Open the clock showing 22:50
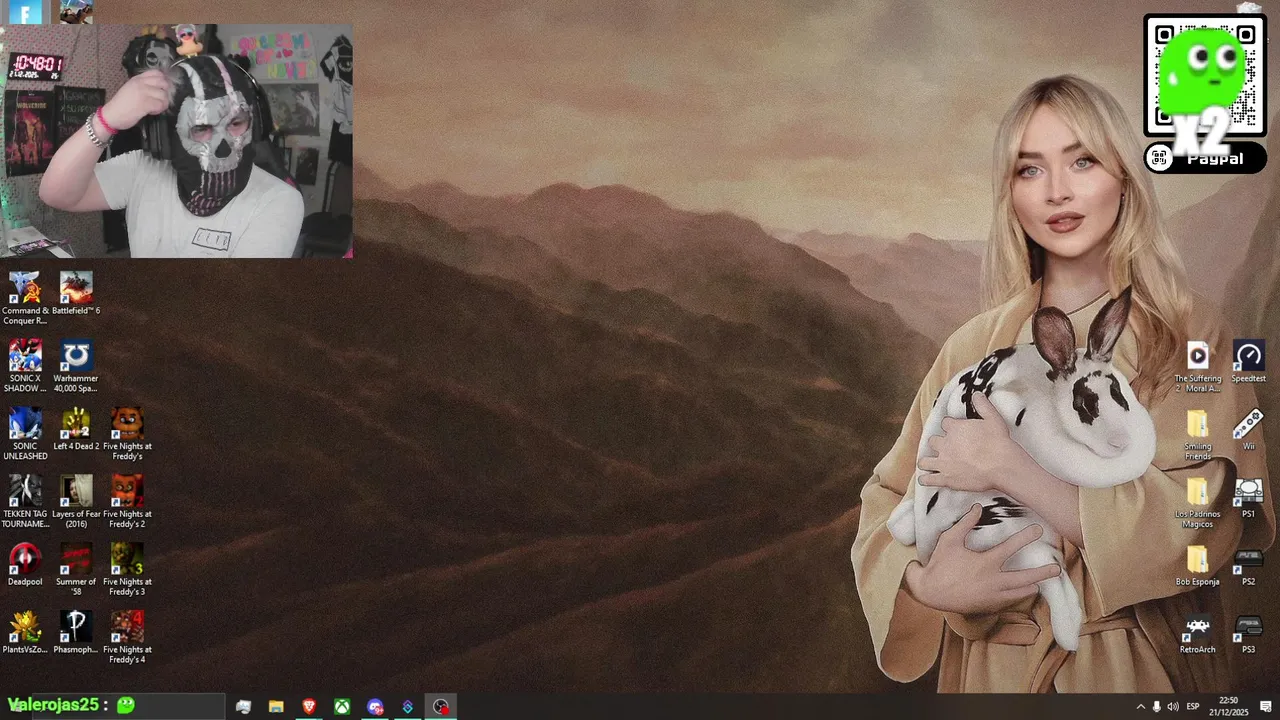This screenshot has width=1280, height=720. pos(1229,707)
